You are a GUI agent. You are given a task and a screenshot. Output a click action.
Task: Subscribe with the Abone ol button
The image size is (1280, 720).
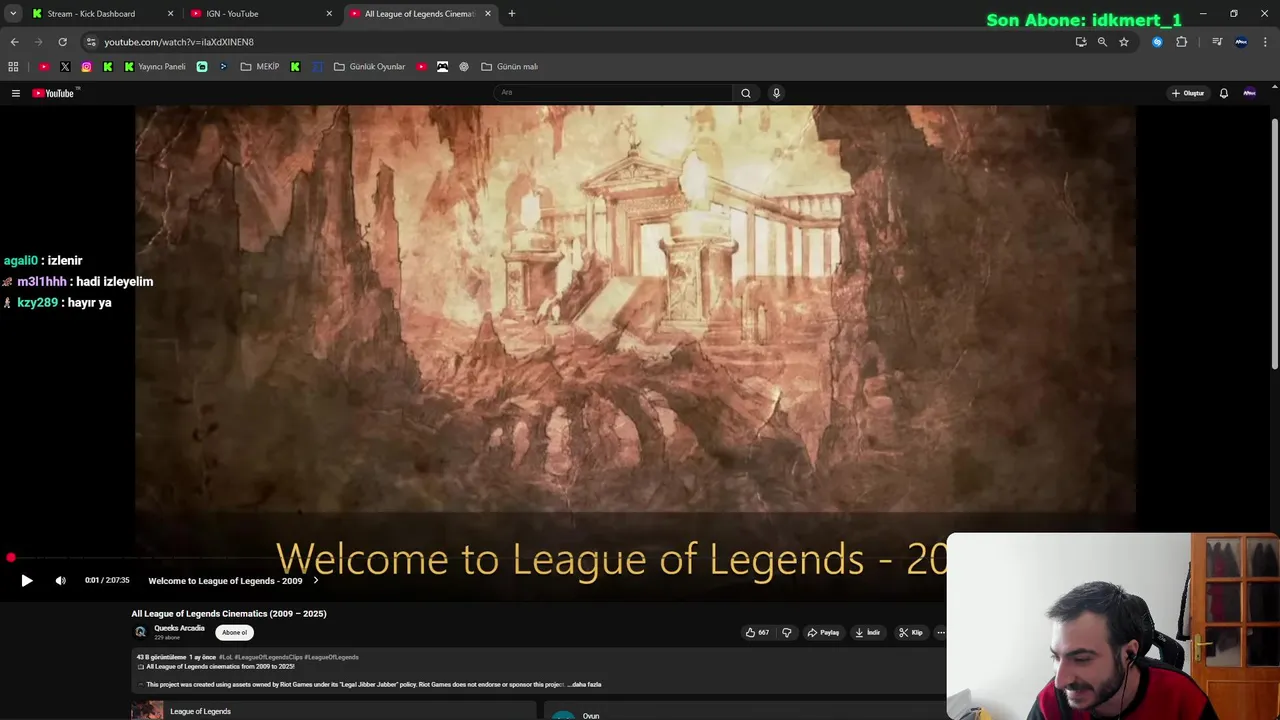tap(234, 632)
